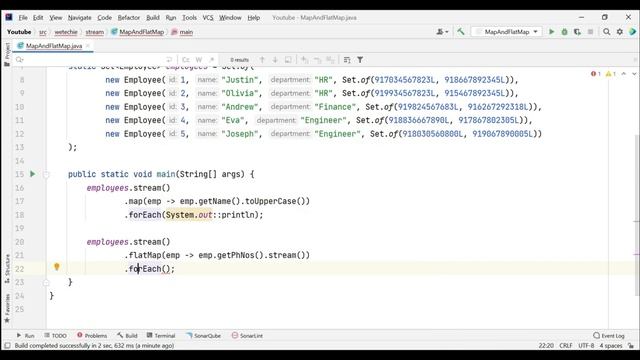
Task: Open the Favorites tool window
Action: [x=7, y=308]
